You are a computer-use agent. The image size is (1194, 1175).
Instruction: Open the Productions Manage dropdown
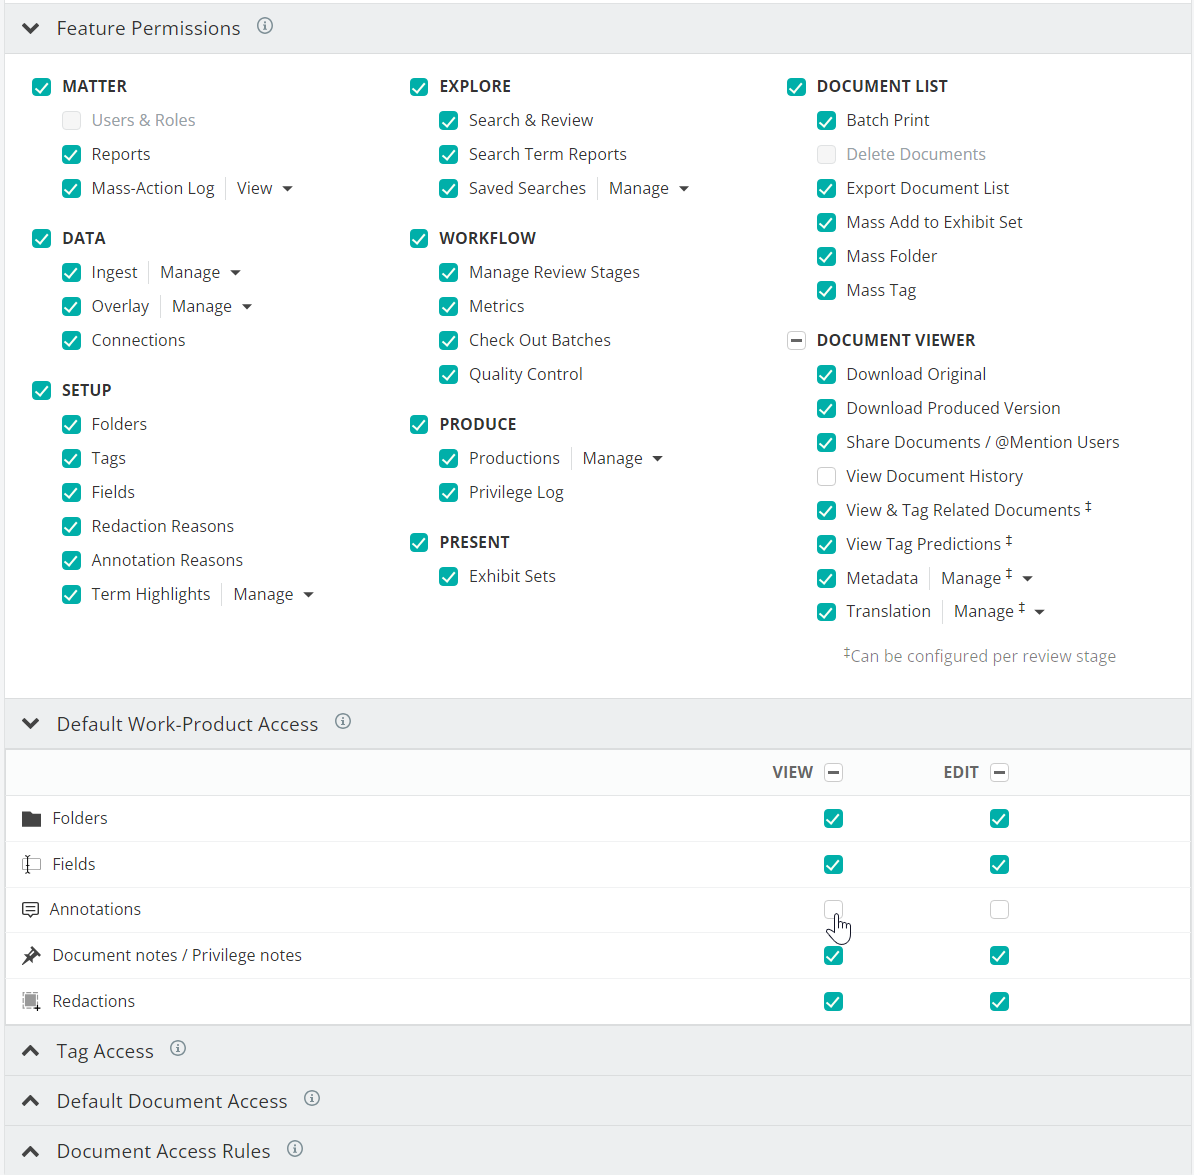click(x=623, y=458)
